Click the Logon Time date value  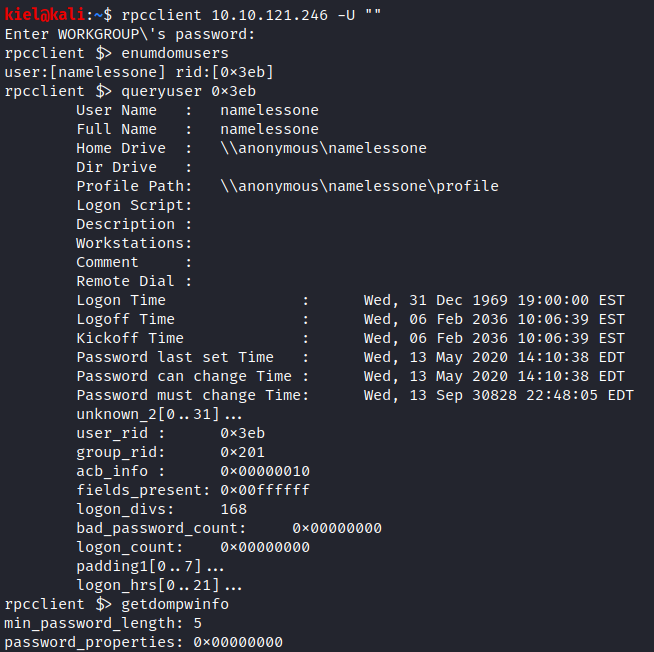(x=494, y=300)
